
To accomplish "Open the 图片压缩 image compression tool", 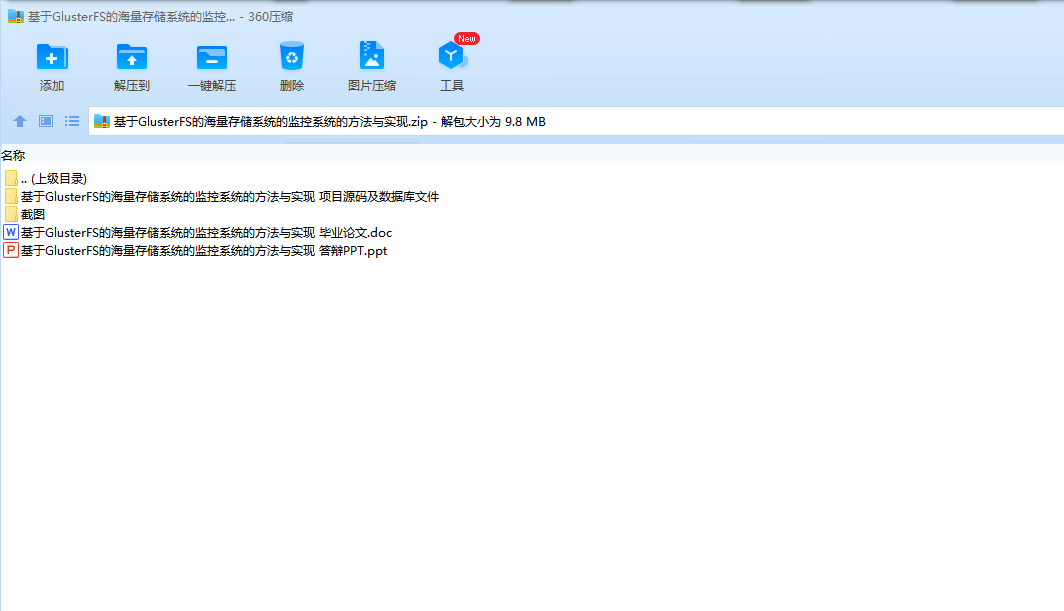I will [372, 56].
